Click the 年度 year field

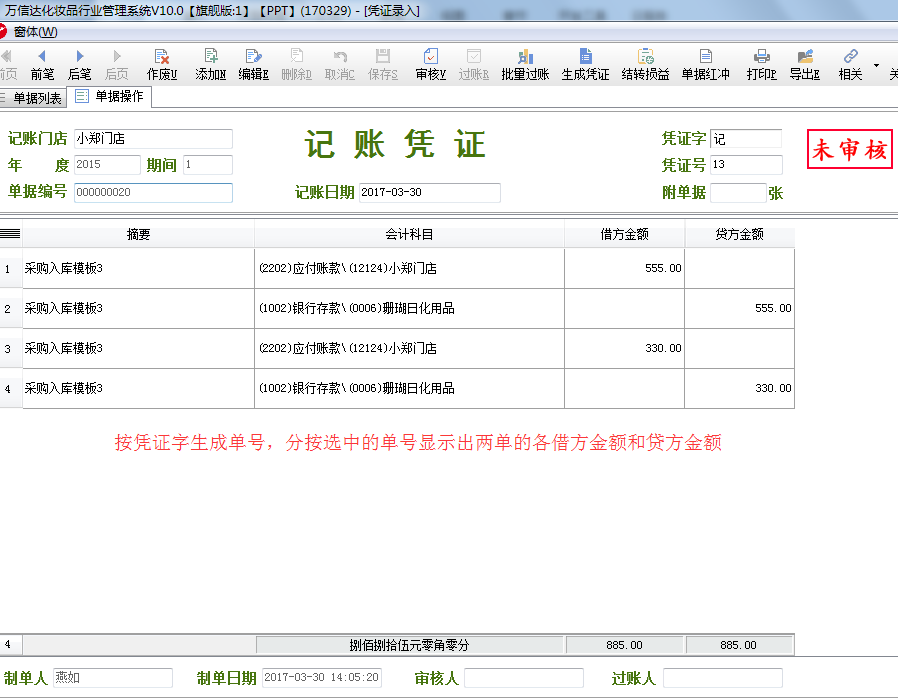tap(107, 165)
